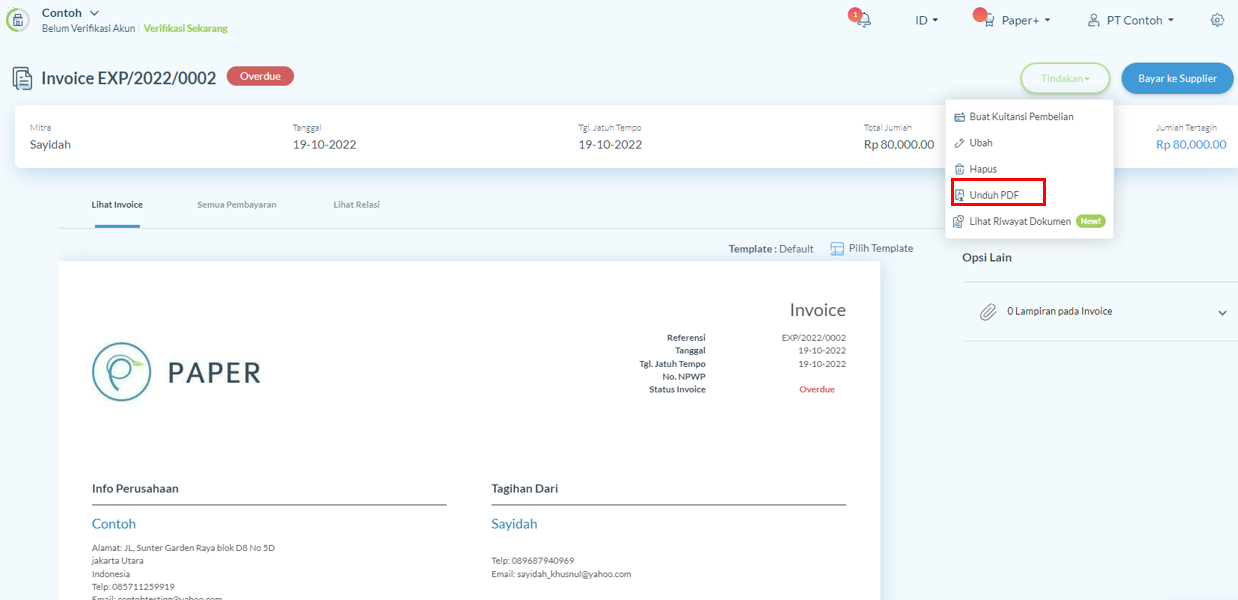Open the Contoh company switcher dropdown
This screenshot has width=1238, height=600.
pos(70,13)
